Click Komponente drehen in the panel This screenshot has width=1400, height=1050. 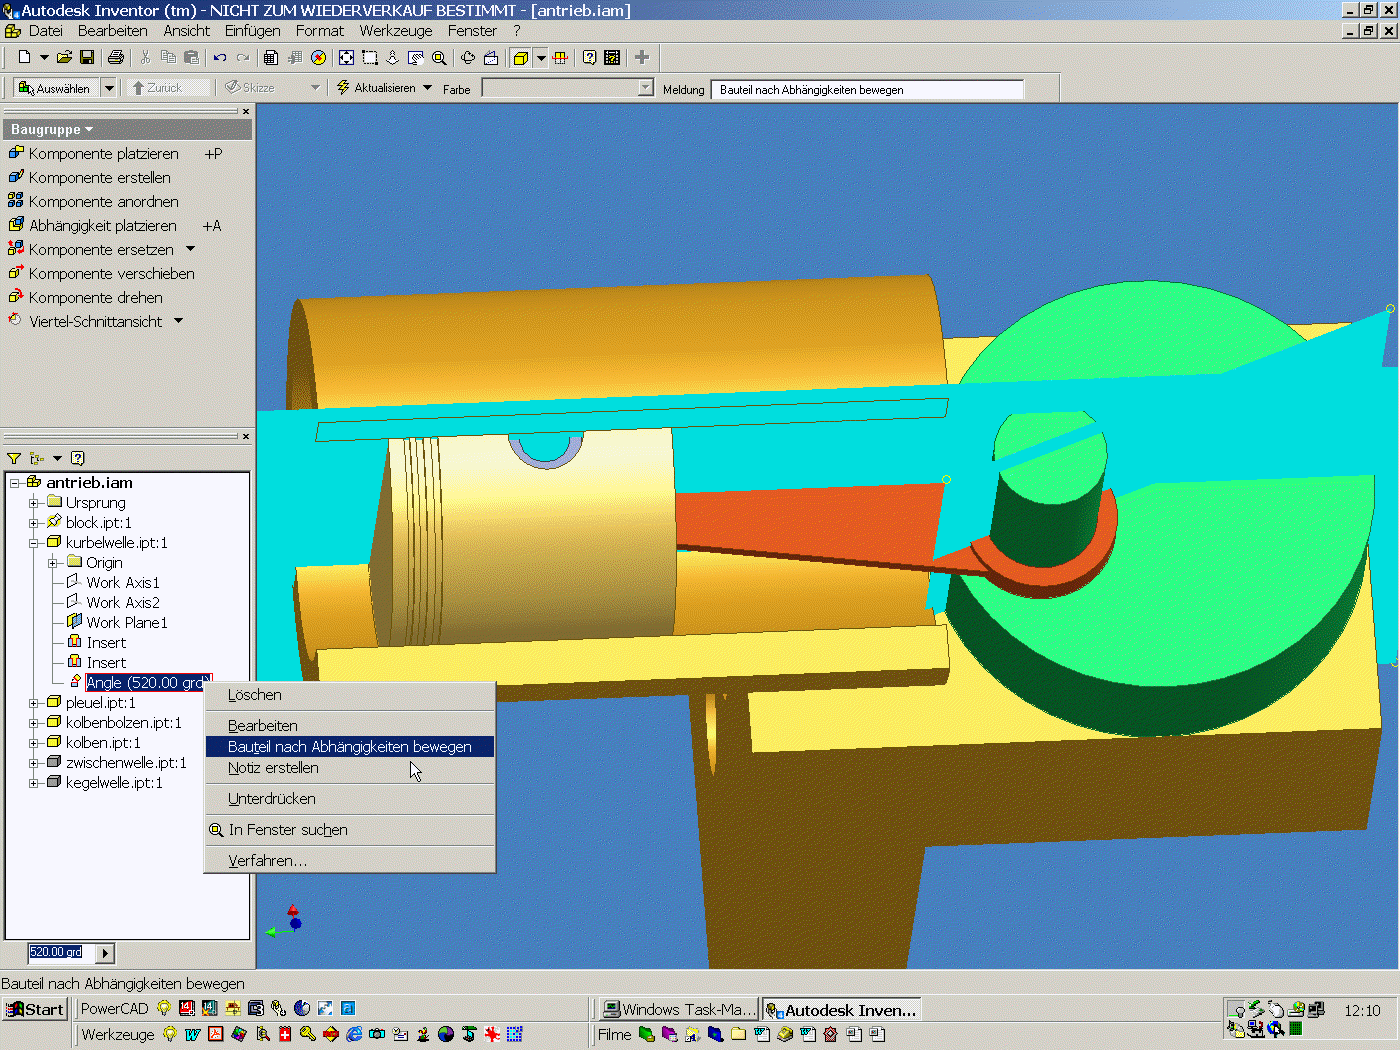coord(86,298)
